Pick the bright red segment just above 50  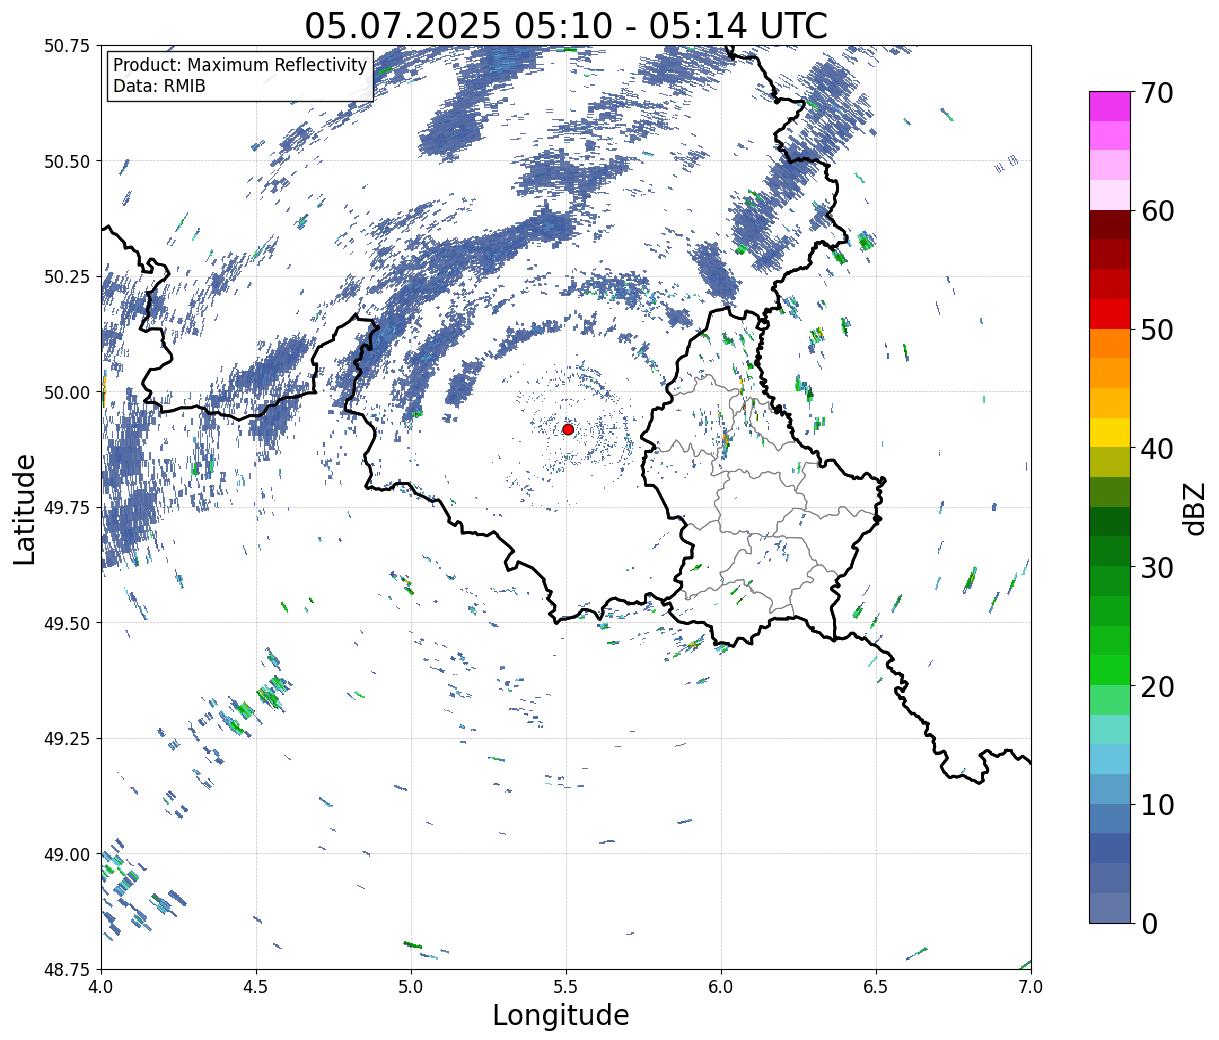click(1110, 314)
